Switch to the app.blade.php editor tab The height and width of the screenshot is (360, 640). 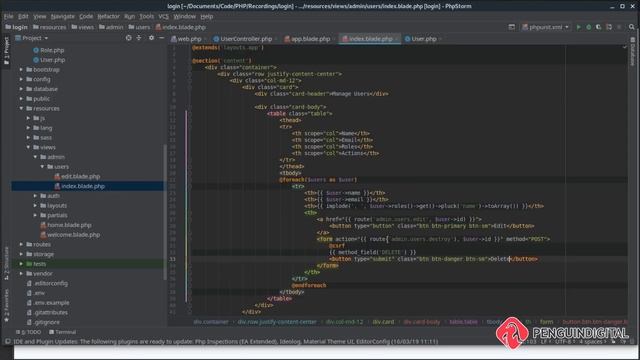point(310,39)
